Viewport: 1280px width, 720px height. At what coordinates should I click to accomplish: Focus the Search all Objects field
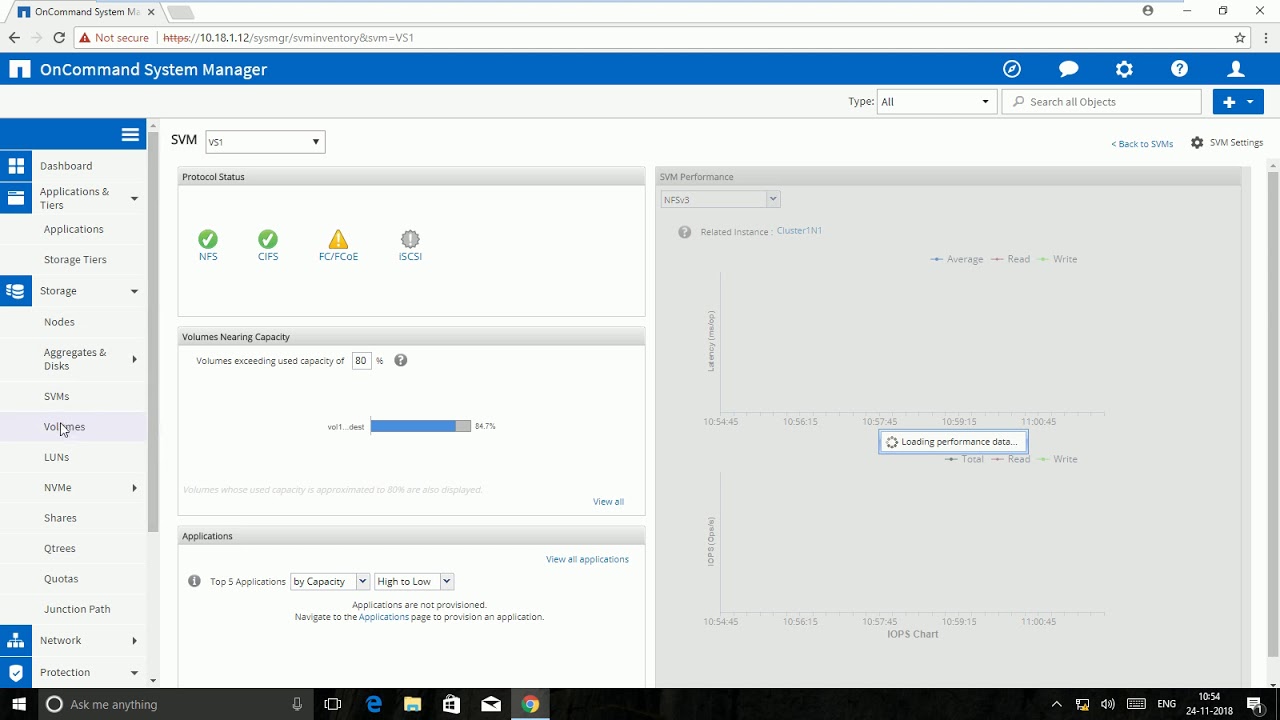coord(1102,102)
